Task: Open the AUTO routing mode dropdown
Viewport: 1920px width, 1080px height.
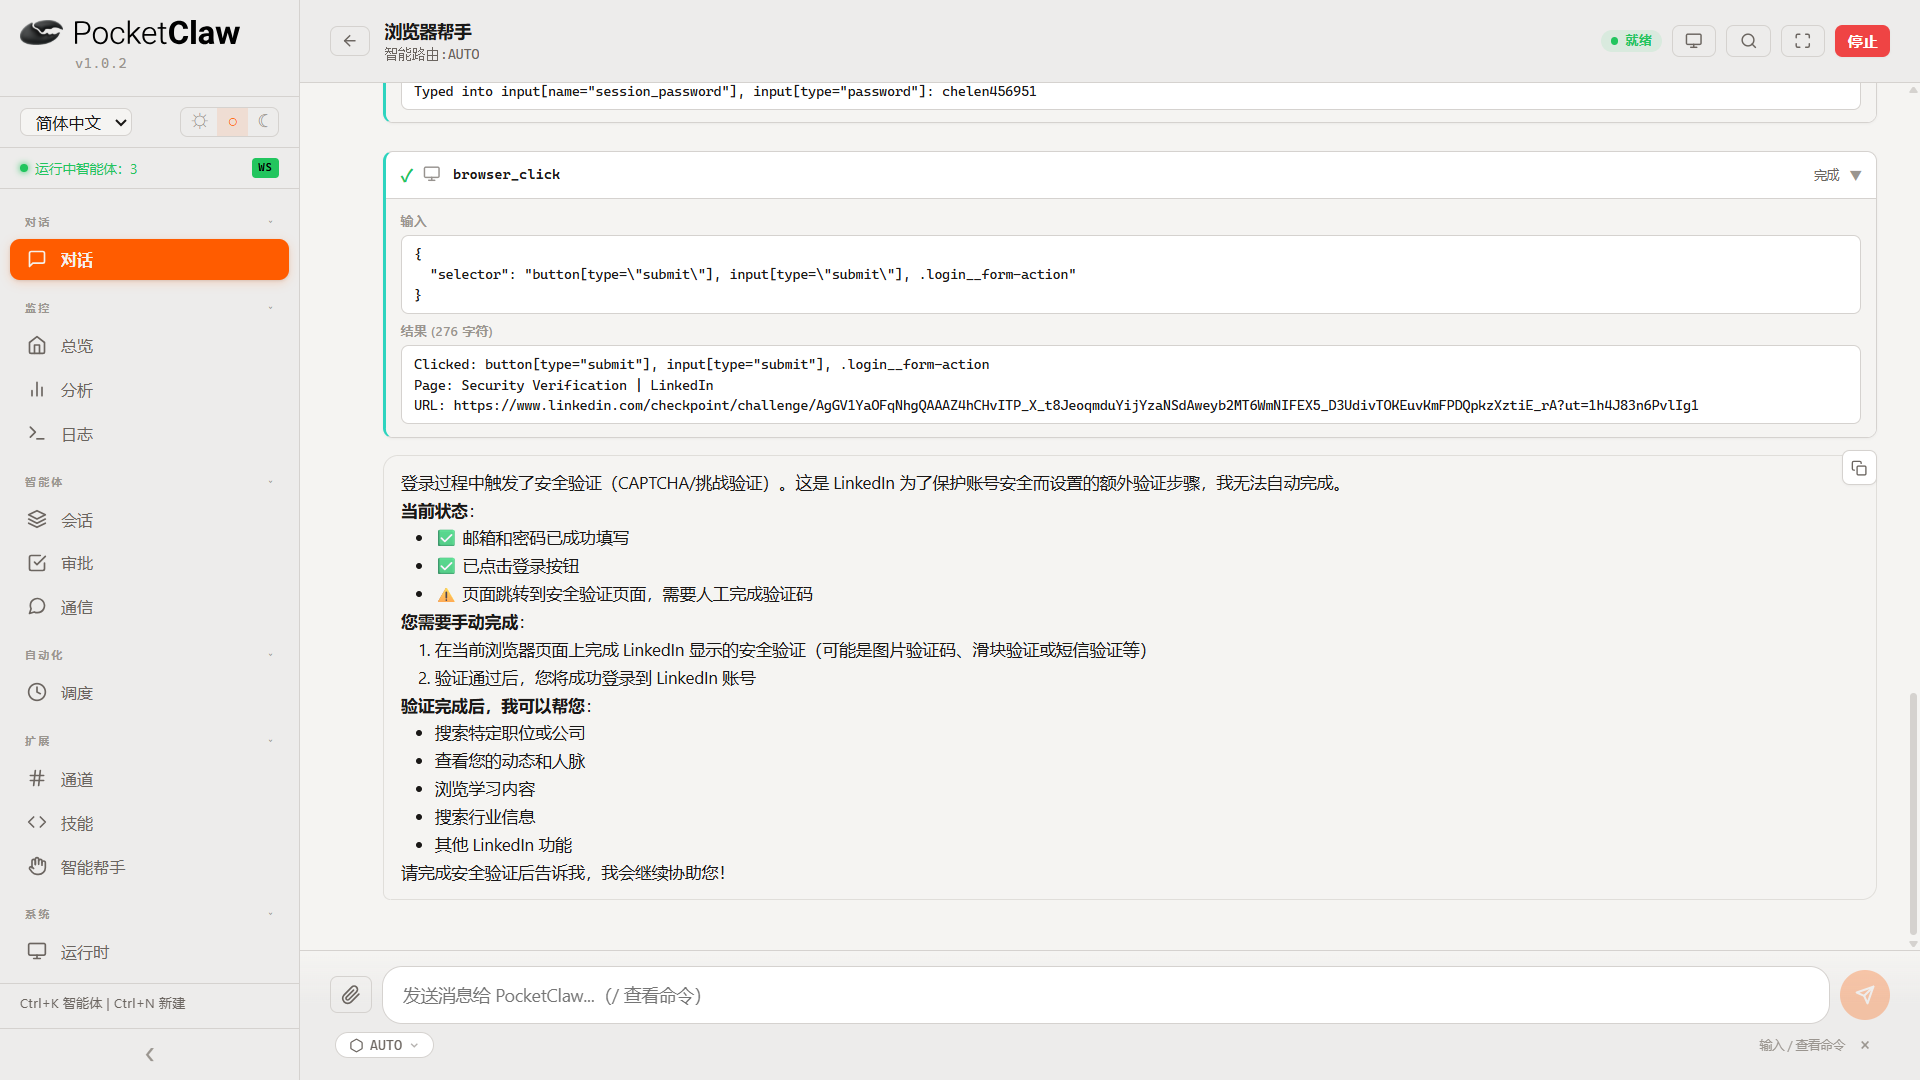Action: (385, 1045)
